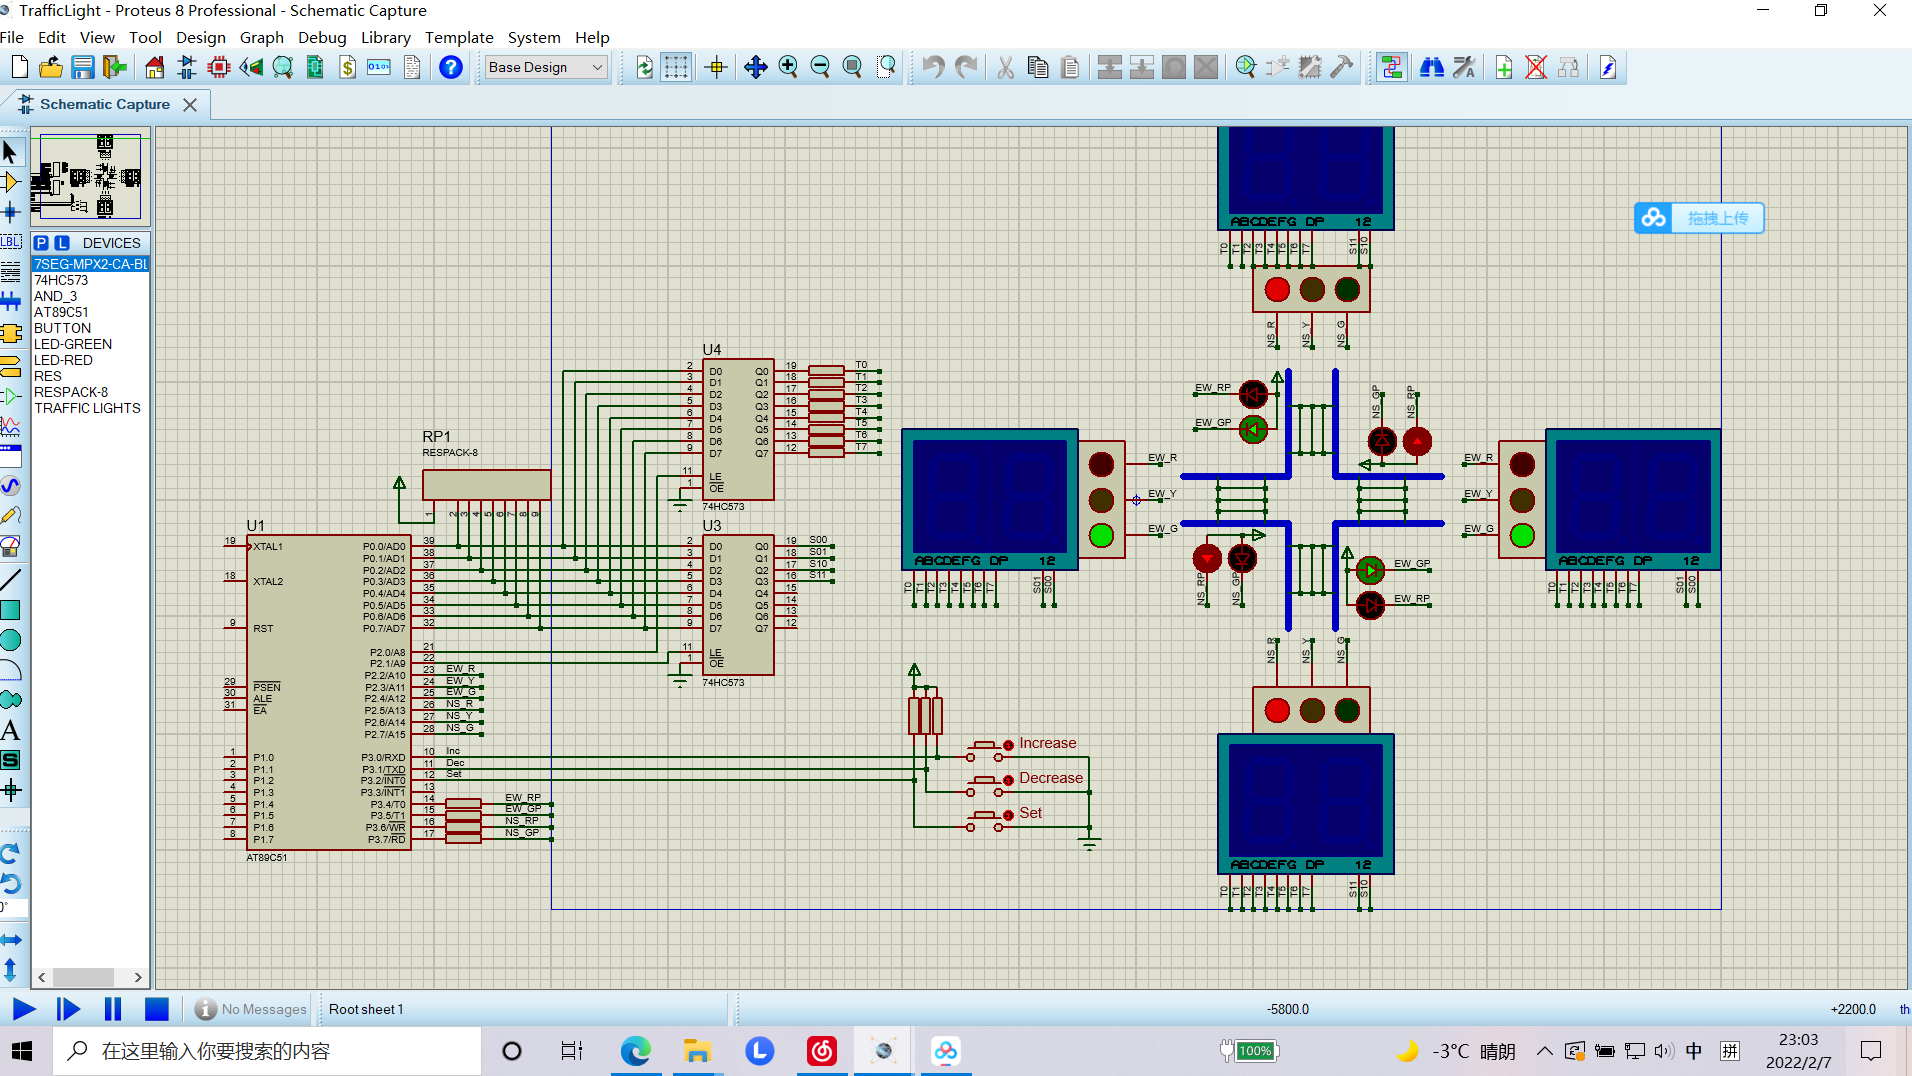Pick devices with the P button
1912x1076 pixels.
41,243
